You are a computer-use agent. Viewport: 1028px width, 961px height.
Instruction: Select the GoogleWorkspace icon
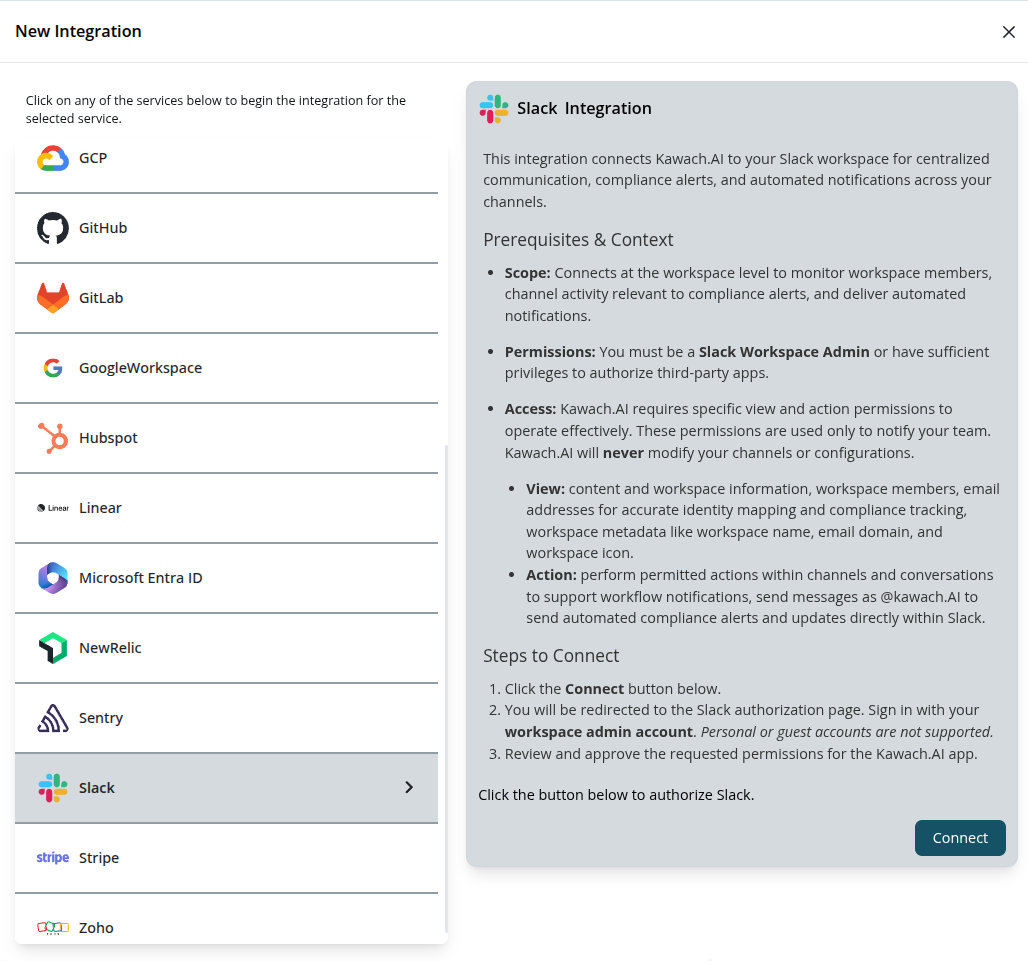click(52, 367)
